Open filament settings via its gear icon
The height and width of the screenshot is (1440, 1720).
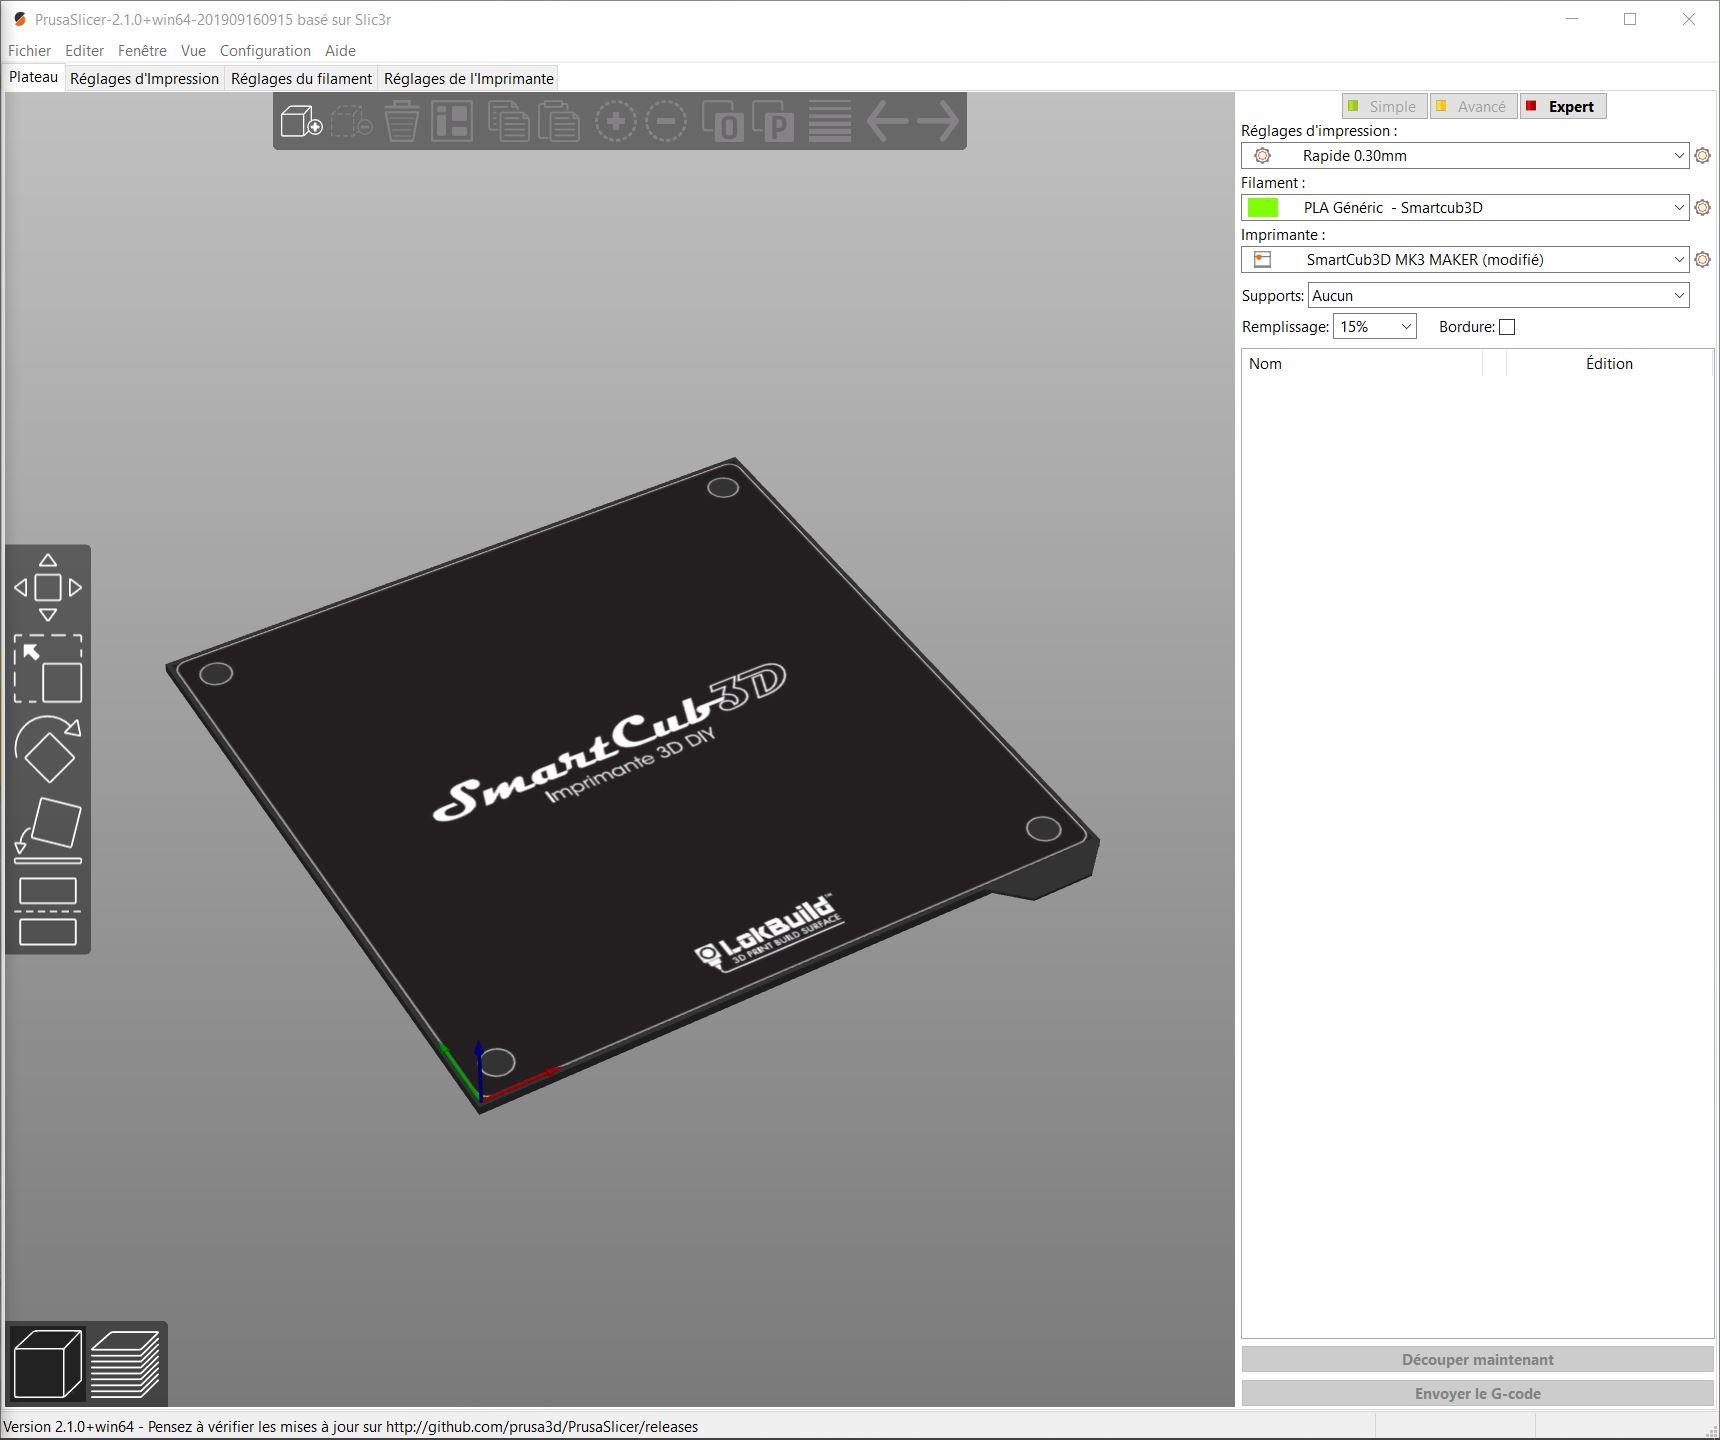click(1703, 208)
